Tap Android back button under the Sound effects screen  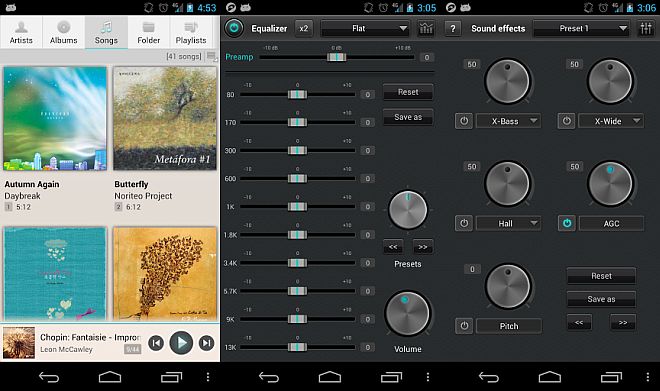pos(489,377)
